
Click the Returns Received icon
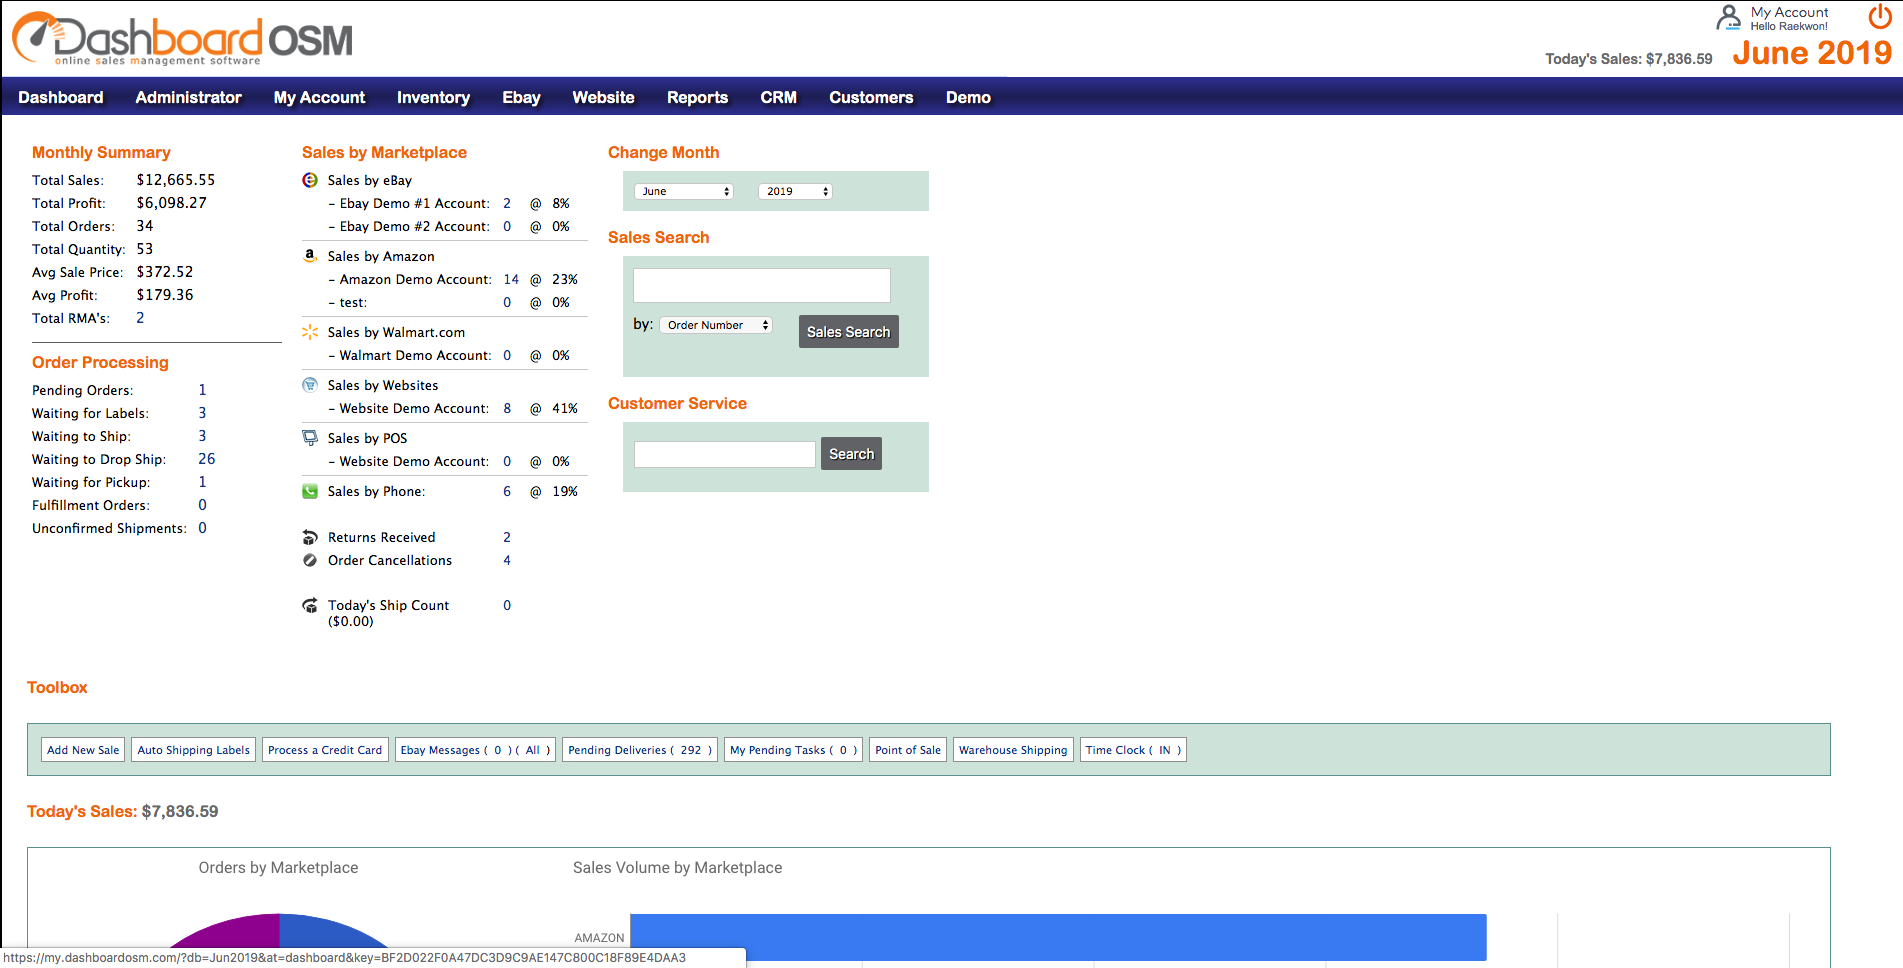click(309, 537)
